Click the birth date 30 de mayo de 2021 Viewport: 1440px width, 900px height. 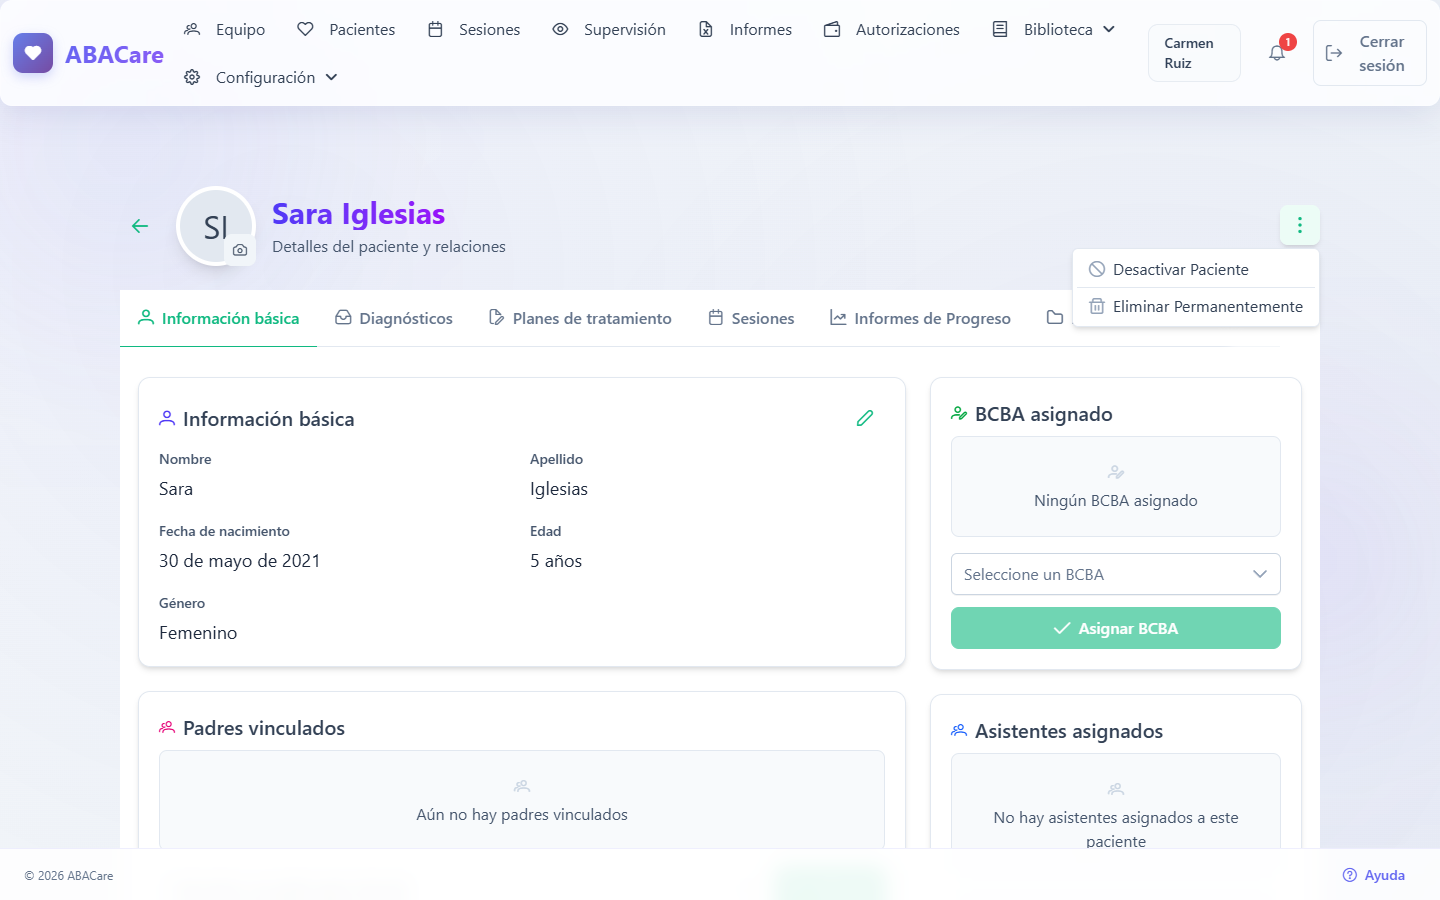click(x=240, y=561)
